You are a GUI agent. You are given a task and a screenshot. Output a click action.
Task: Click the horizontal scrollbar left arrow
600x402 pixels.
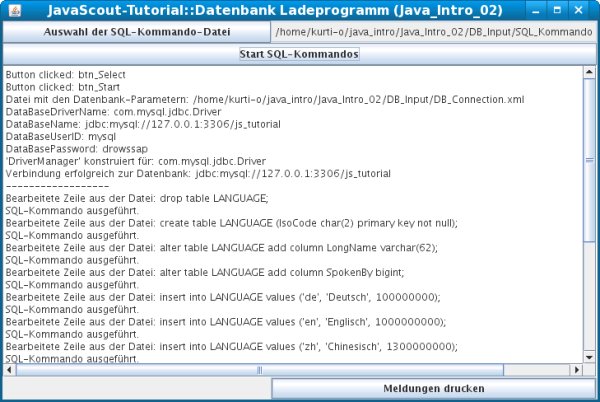[x=10, y=369]
